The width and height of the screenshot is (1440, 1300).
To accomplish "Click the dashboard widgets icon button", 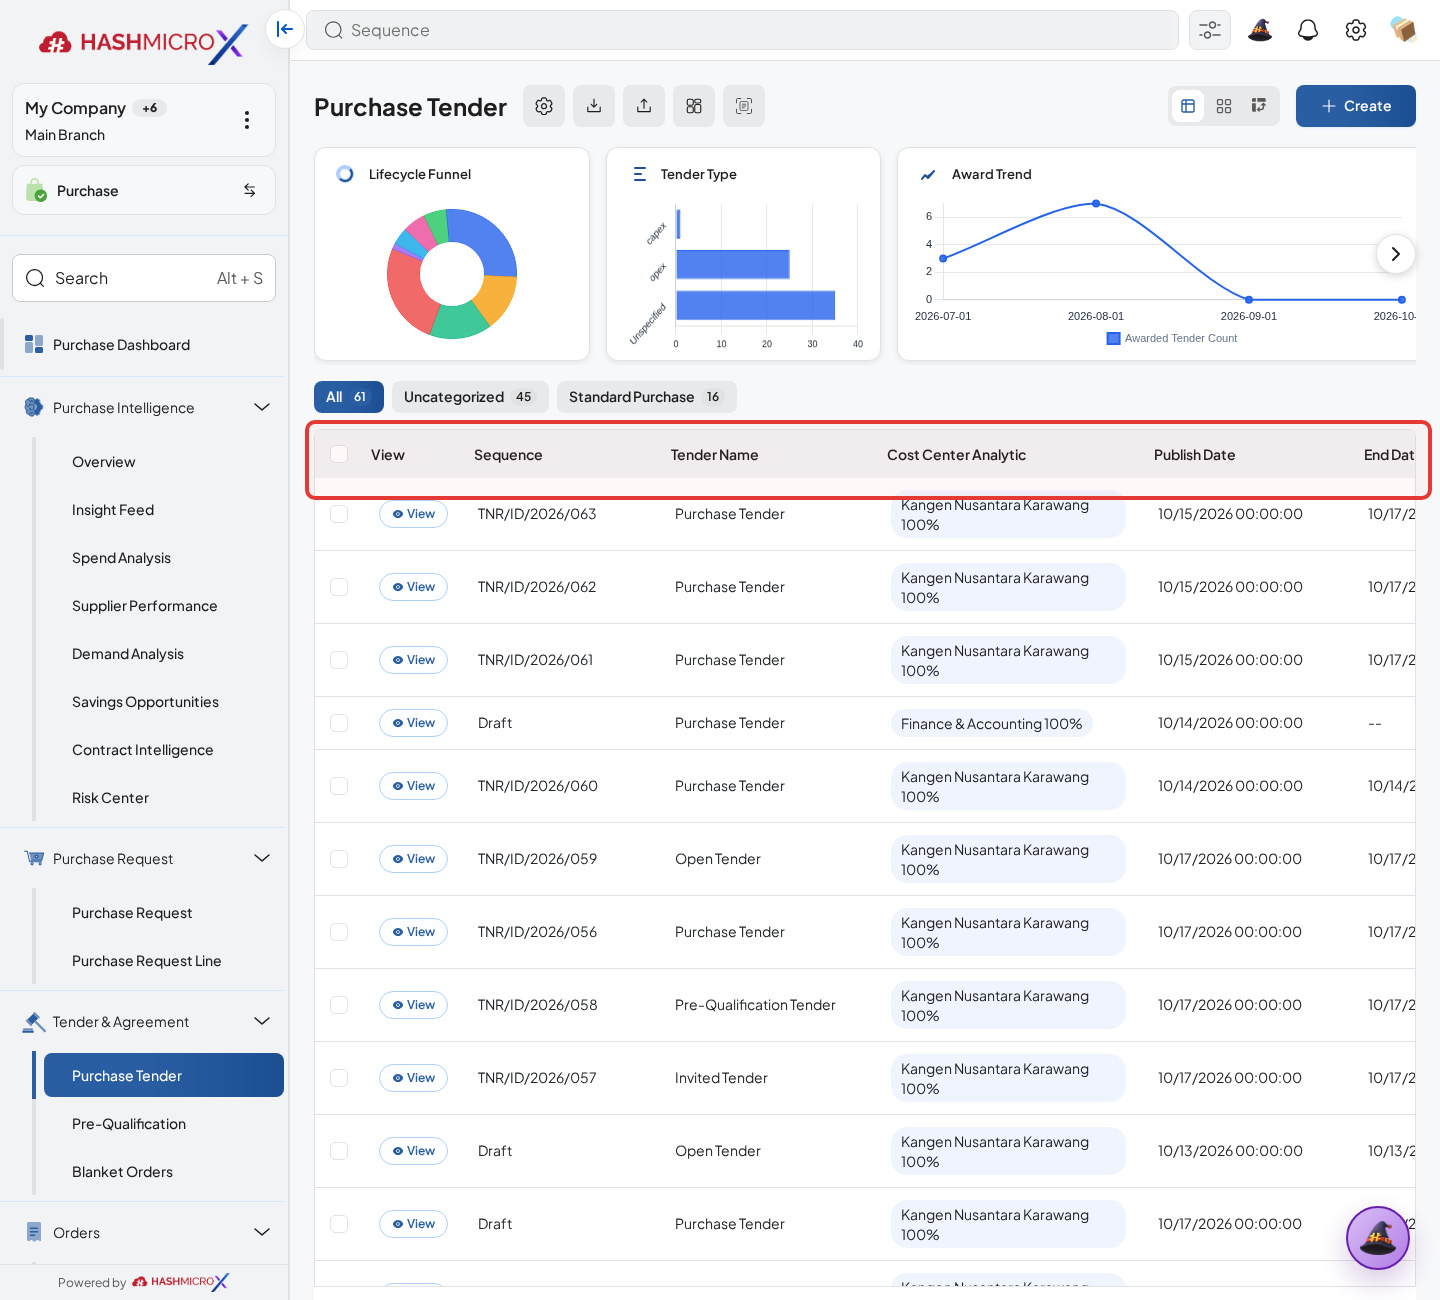I will click(694, 106).
